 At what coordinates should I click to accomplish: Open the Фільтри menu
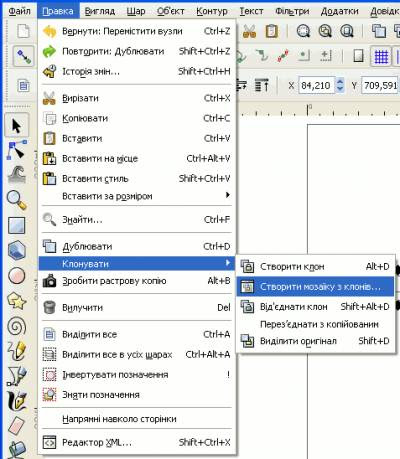click(x=292, y=11)
